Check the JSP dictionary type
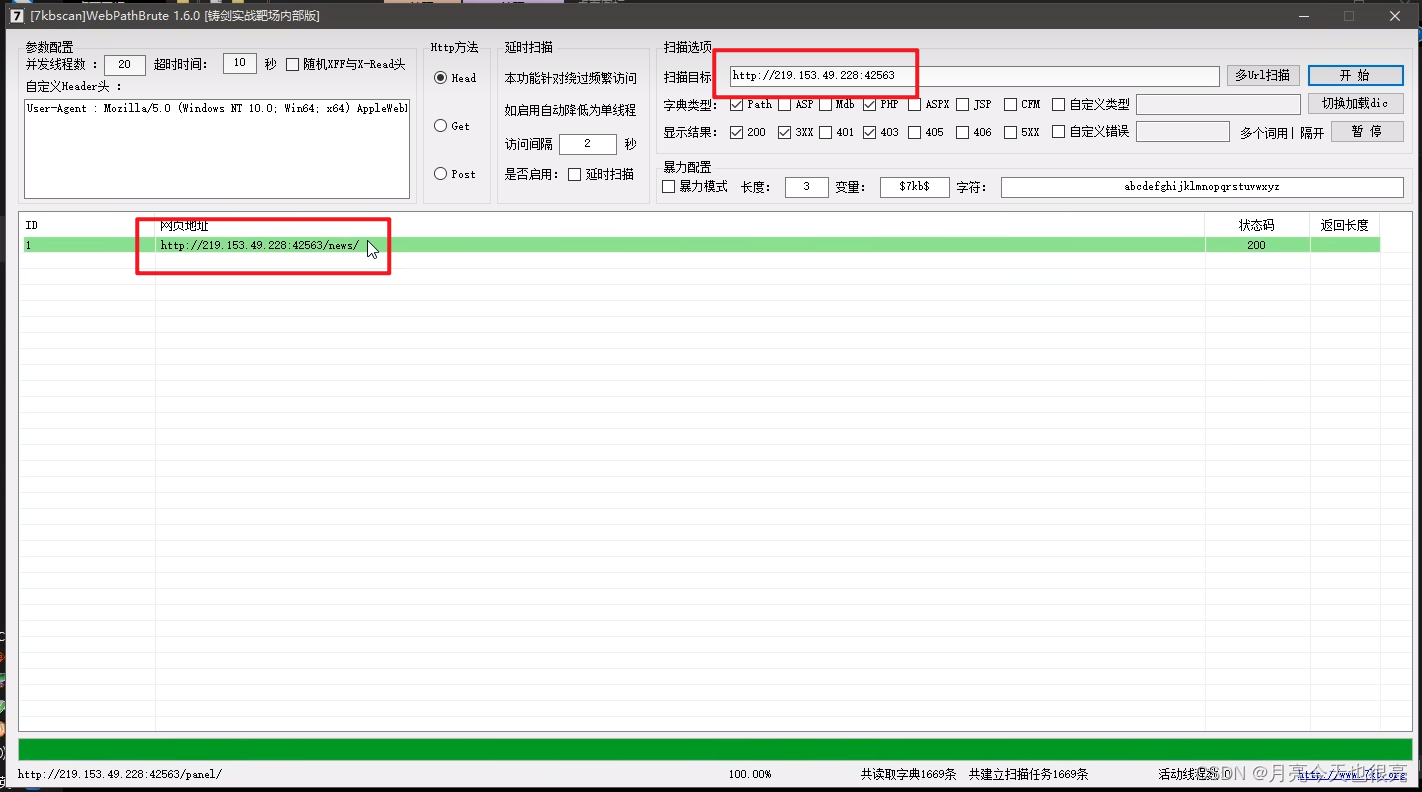The image size is (1422, 792). 962,104
